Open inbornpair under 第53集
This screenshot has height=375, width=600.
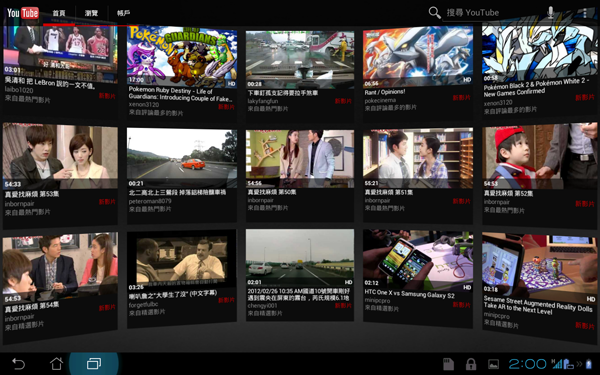[x=20, y=204]
